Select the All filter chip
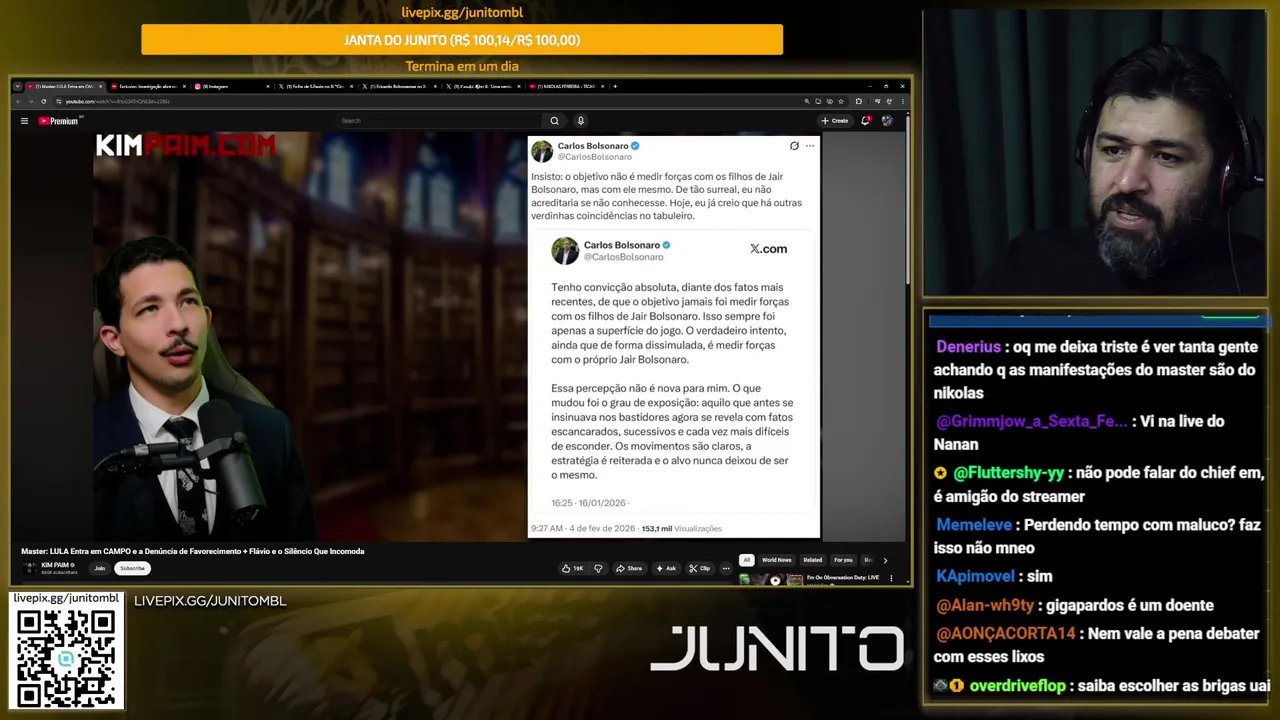The width and height of the screenshot is (1280, 720). [746, 560]
